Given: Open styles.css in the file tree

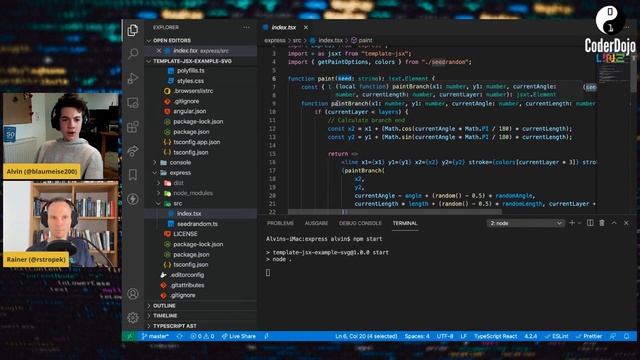Looking at the screenshot, I should tap(190, 81).
